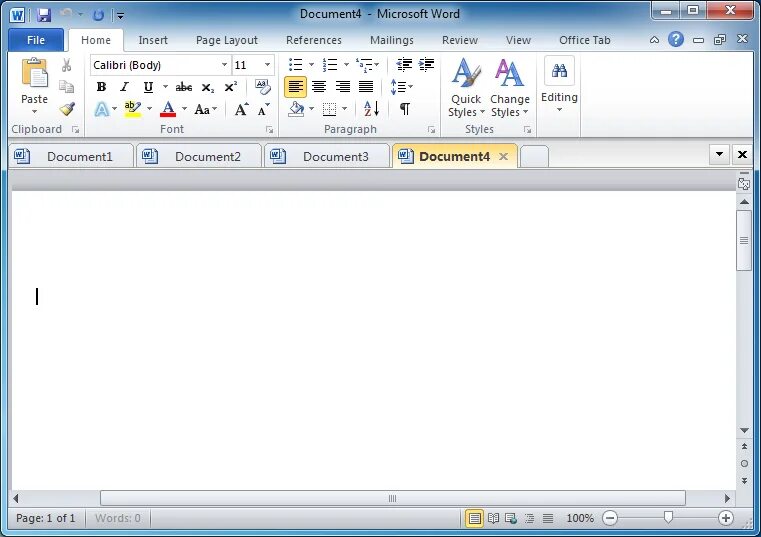Click the Borders icon
Viewport: 761px width, 537px height.
(x=330, y=109)
